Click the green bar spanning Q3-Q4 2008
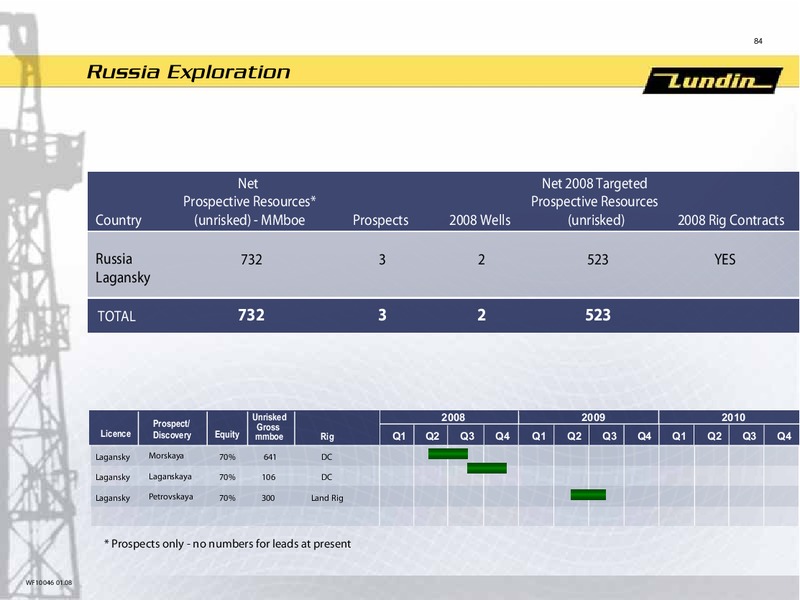 [x=487, y=468]
